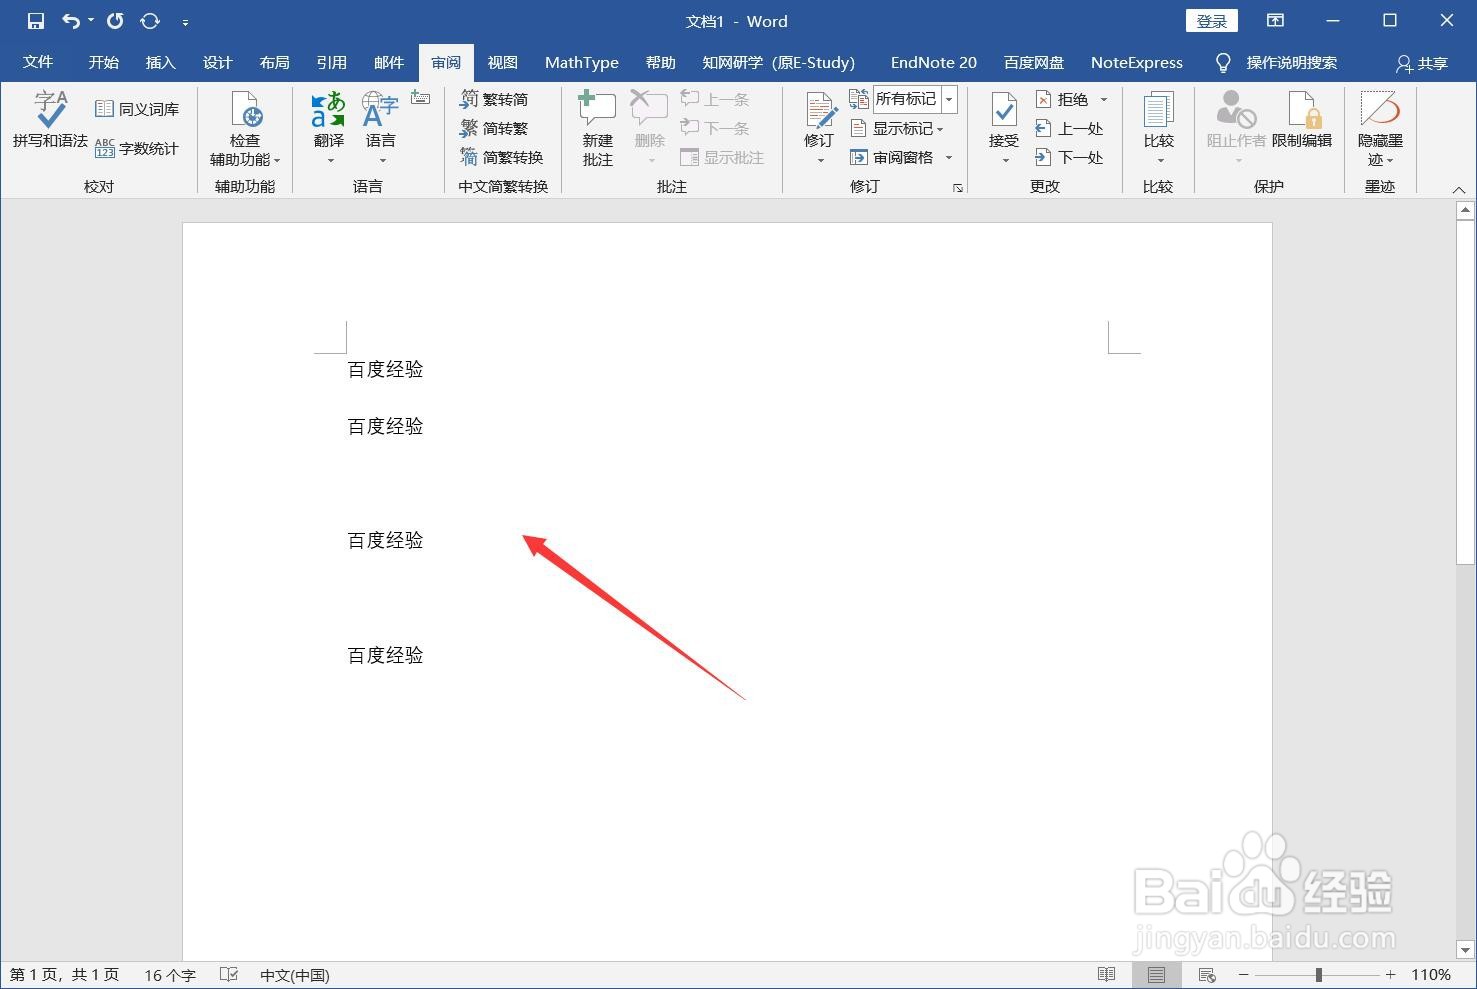
Task: Click the word count 16 个字
Action: pos(170,975)
